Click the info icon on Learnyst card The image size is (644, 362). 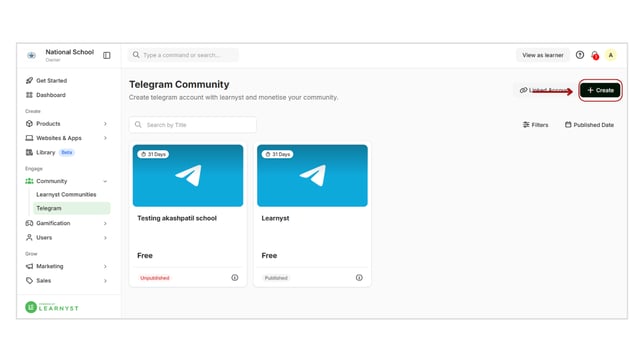359,278
